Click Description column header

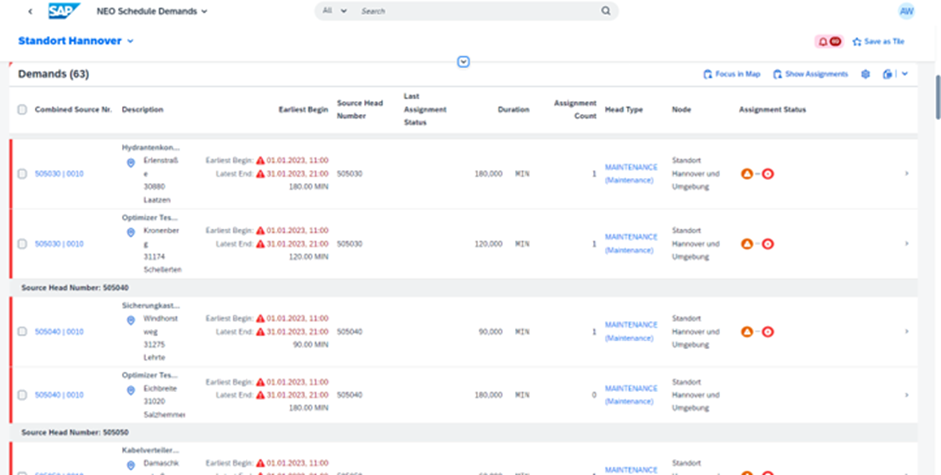142,110
